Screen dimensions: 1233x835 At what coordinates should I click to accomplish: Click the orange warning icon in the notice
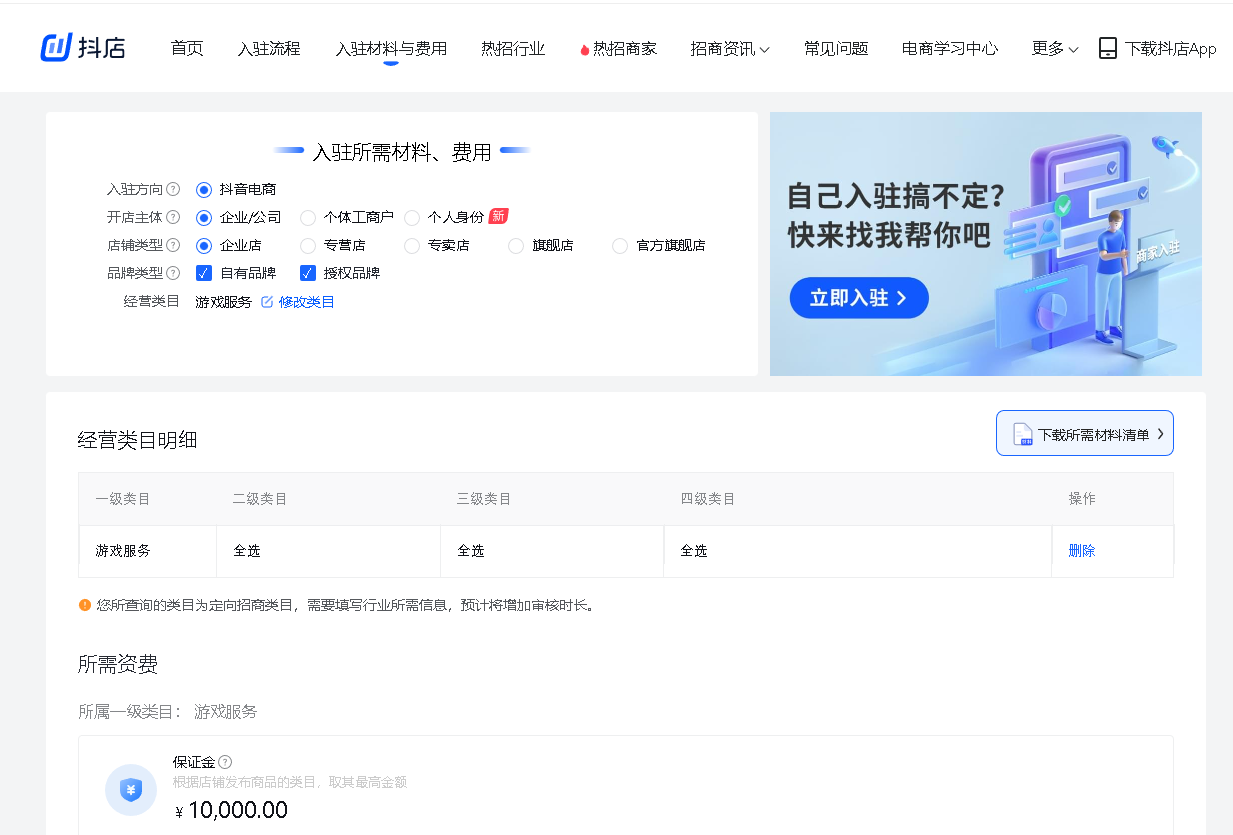85,605
